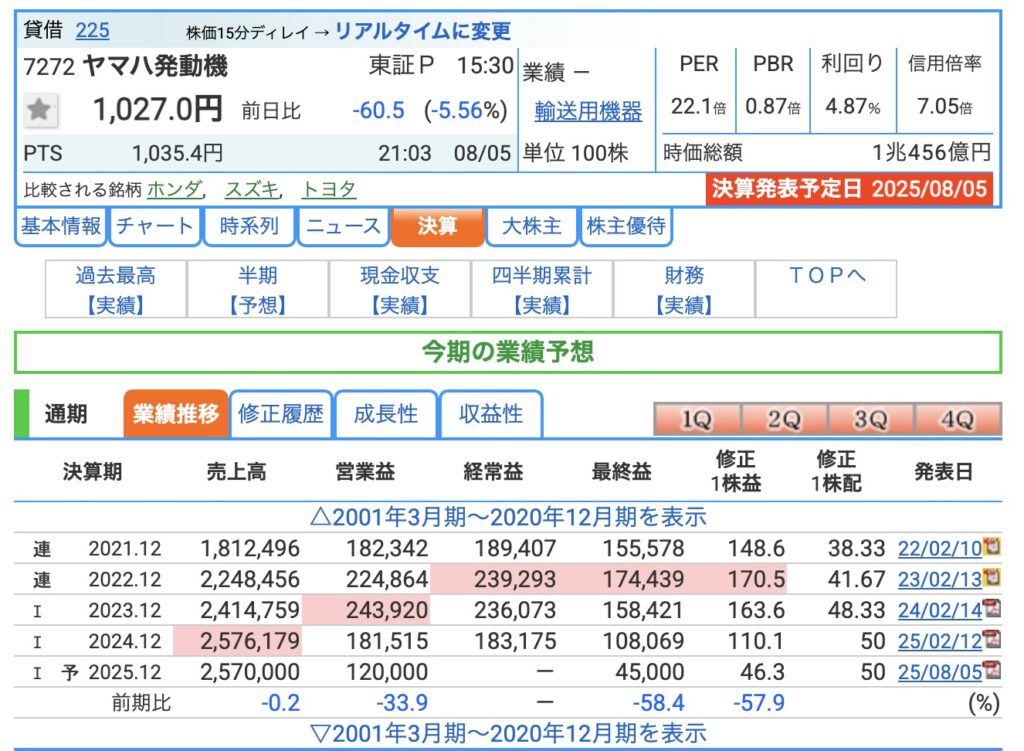Click the 1Q quarter button
Image resolution: width=1024 pixels, height=751 pixels.
pos(697,419)
